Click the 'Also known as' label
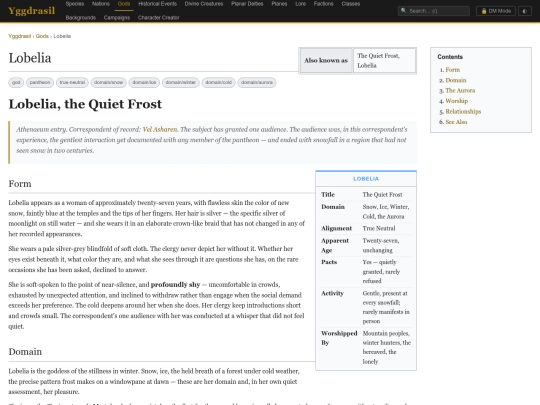This screenshot has width=540, height=405. coord(326,60)
